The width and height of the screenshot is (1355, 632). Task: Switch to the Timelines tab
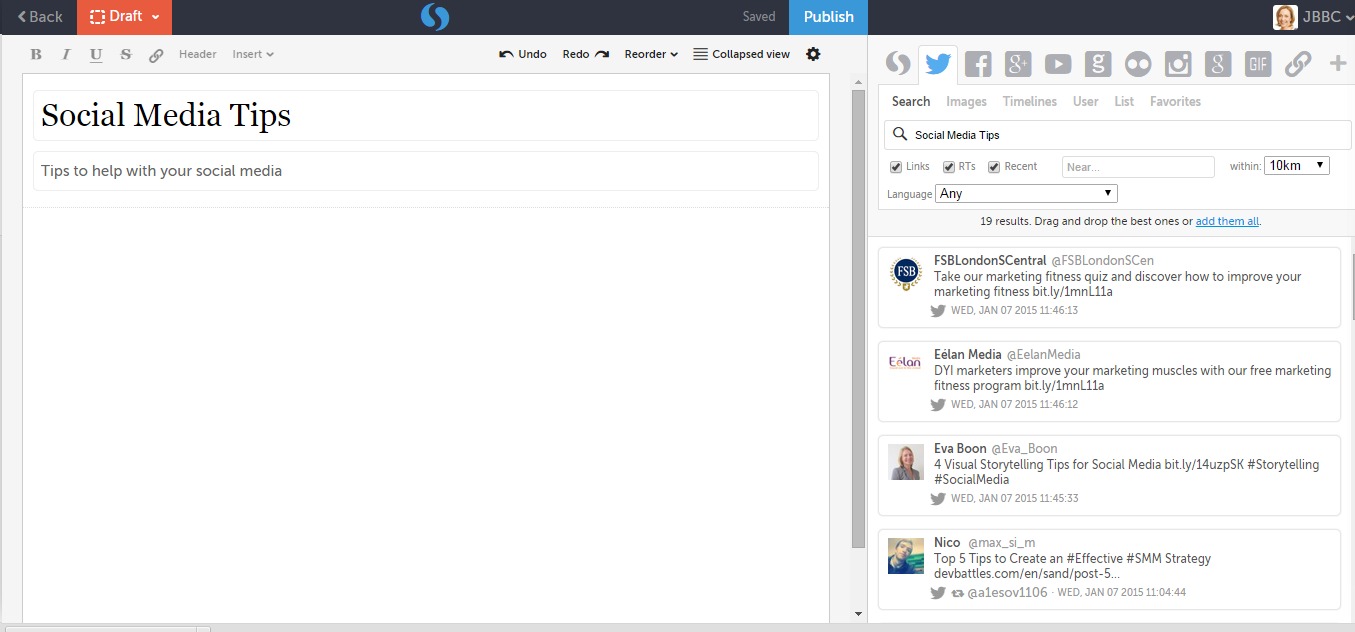tap(1029, 101)
